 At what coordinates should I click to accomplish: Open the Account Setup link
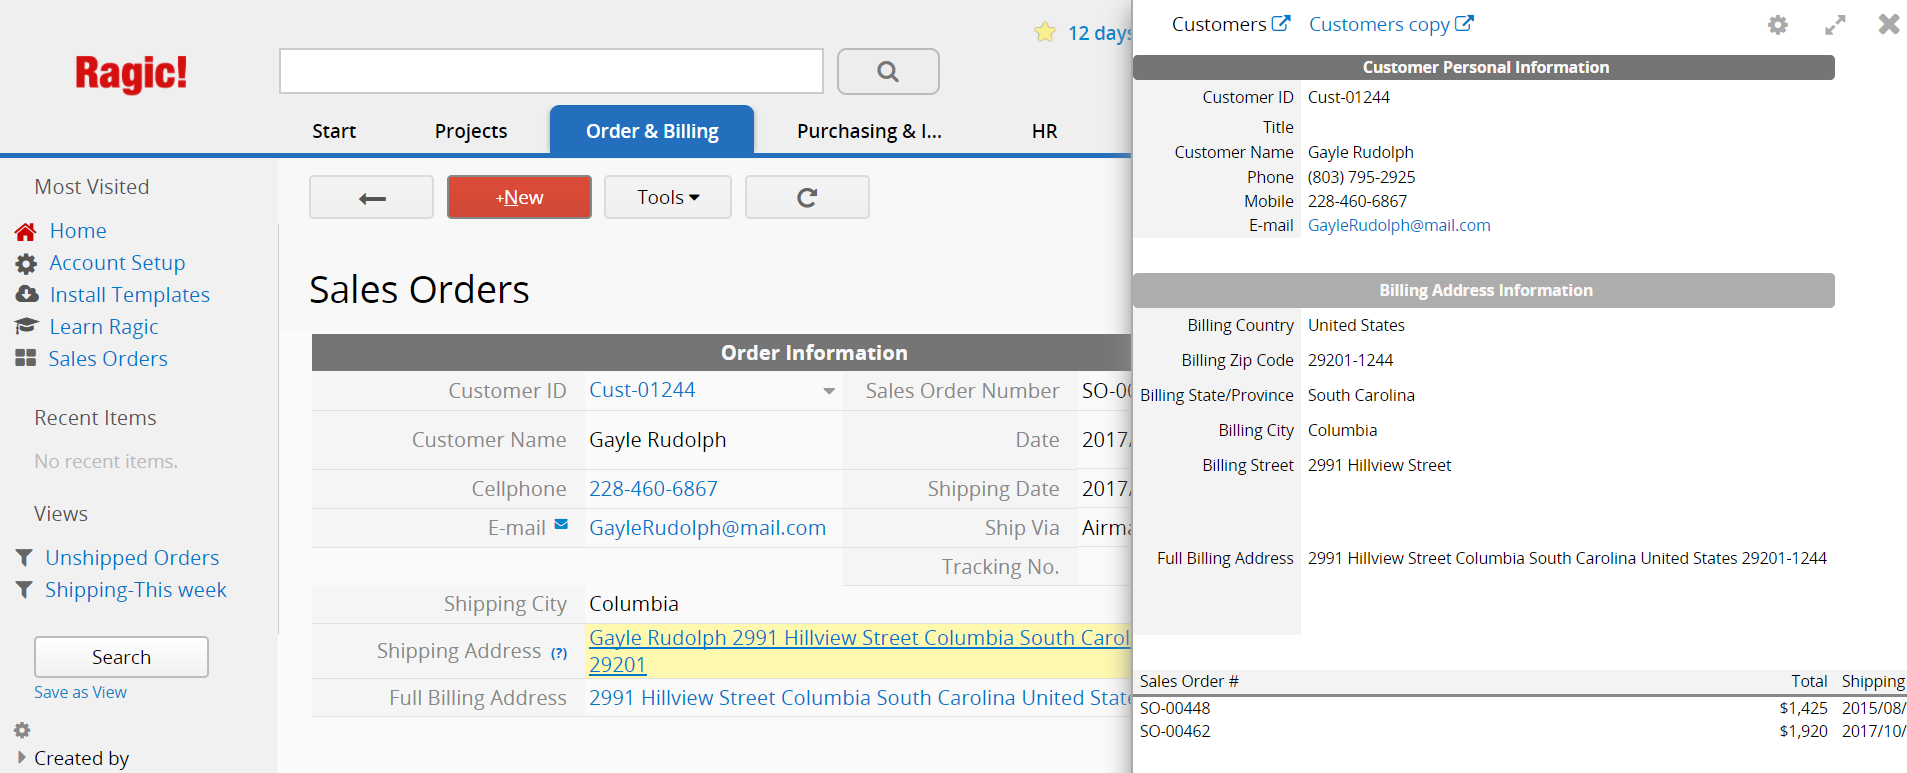point(117,263)
